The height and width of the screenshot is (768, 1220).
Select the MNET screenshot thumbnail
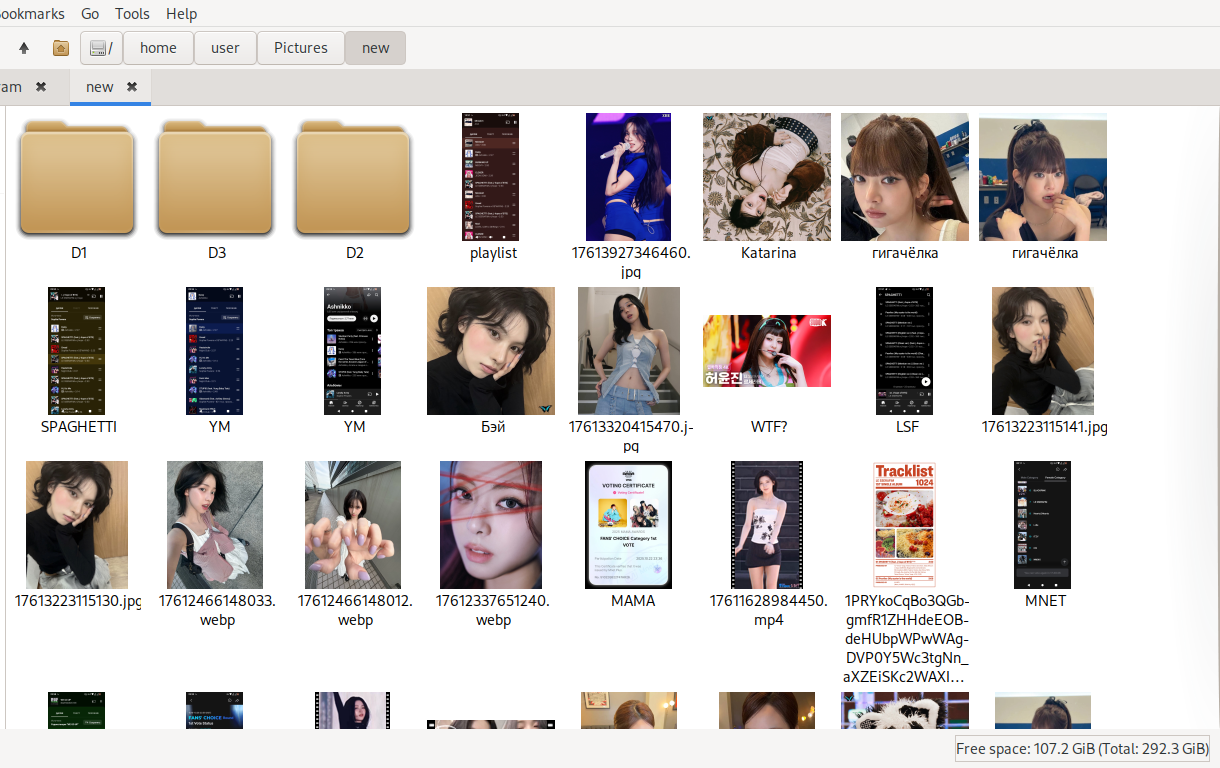click(1043, 525)
